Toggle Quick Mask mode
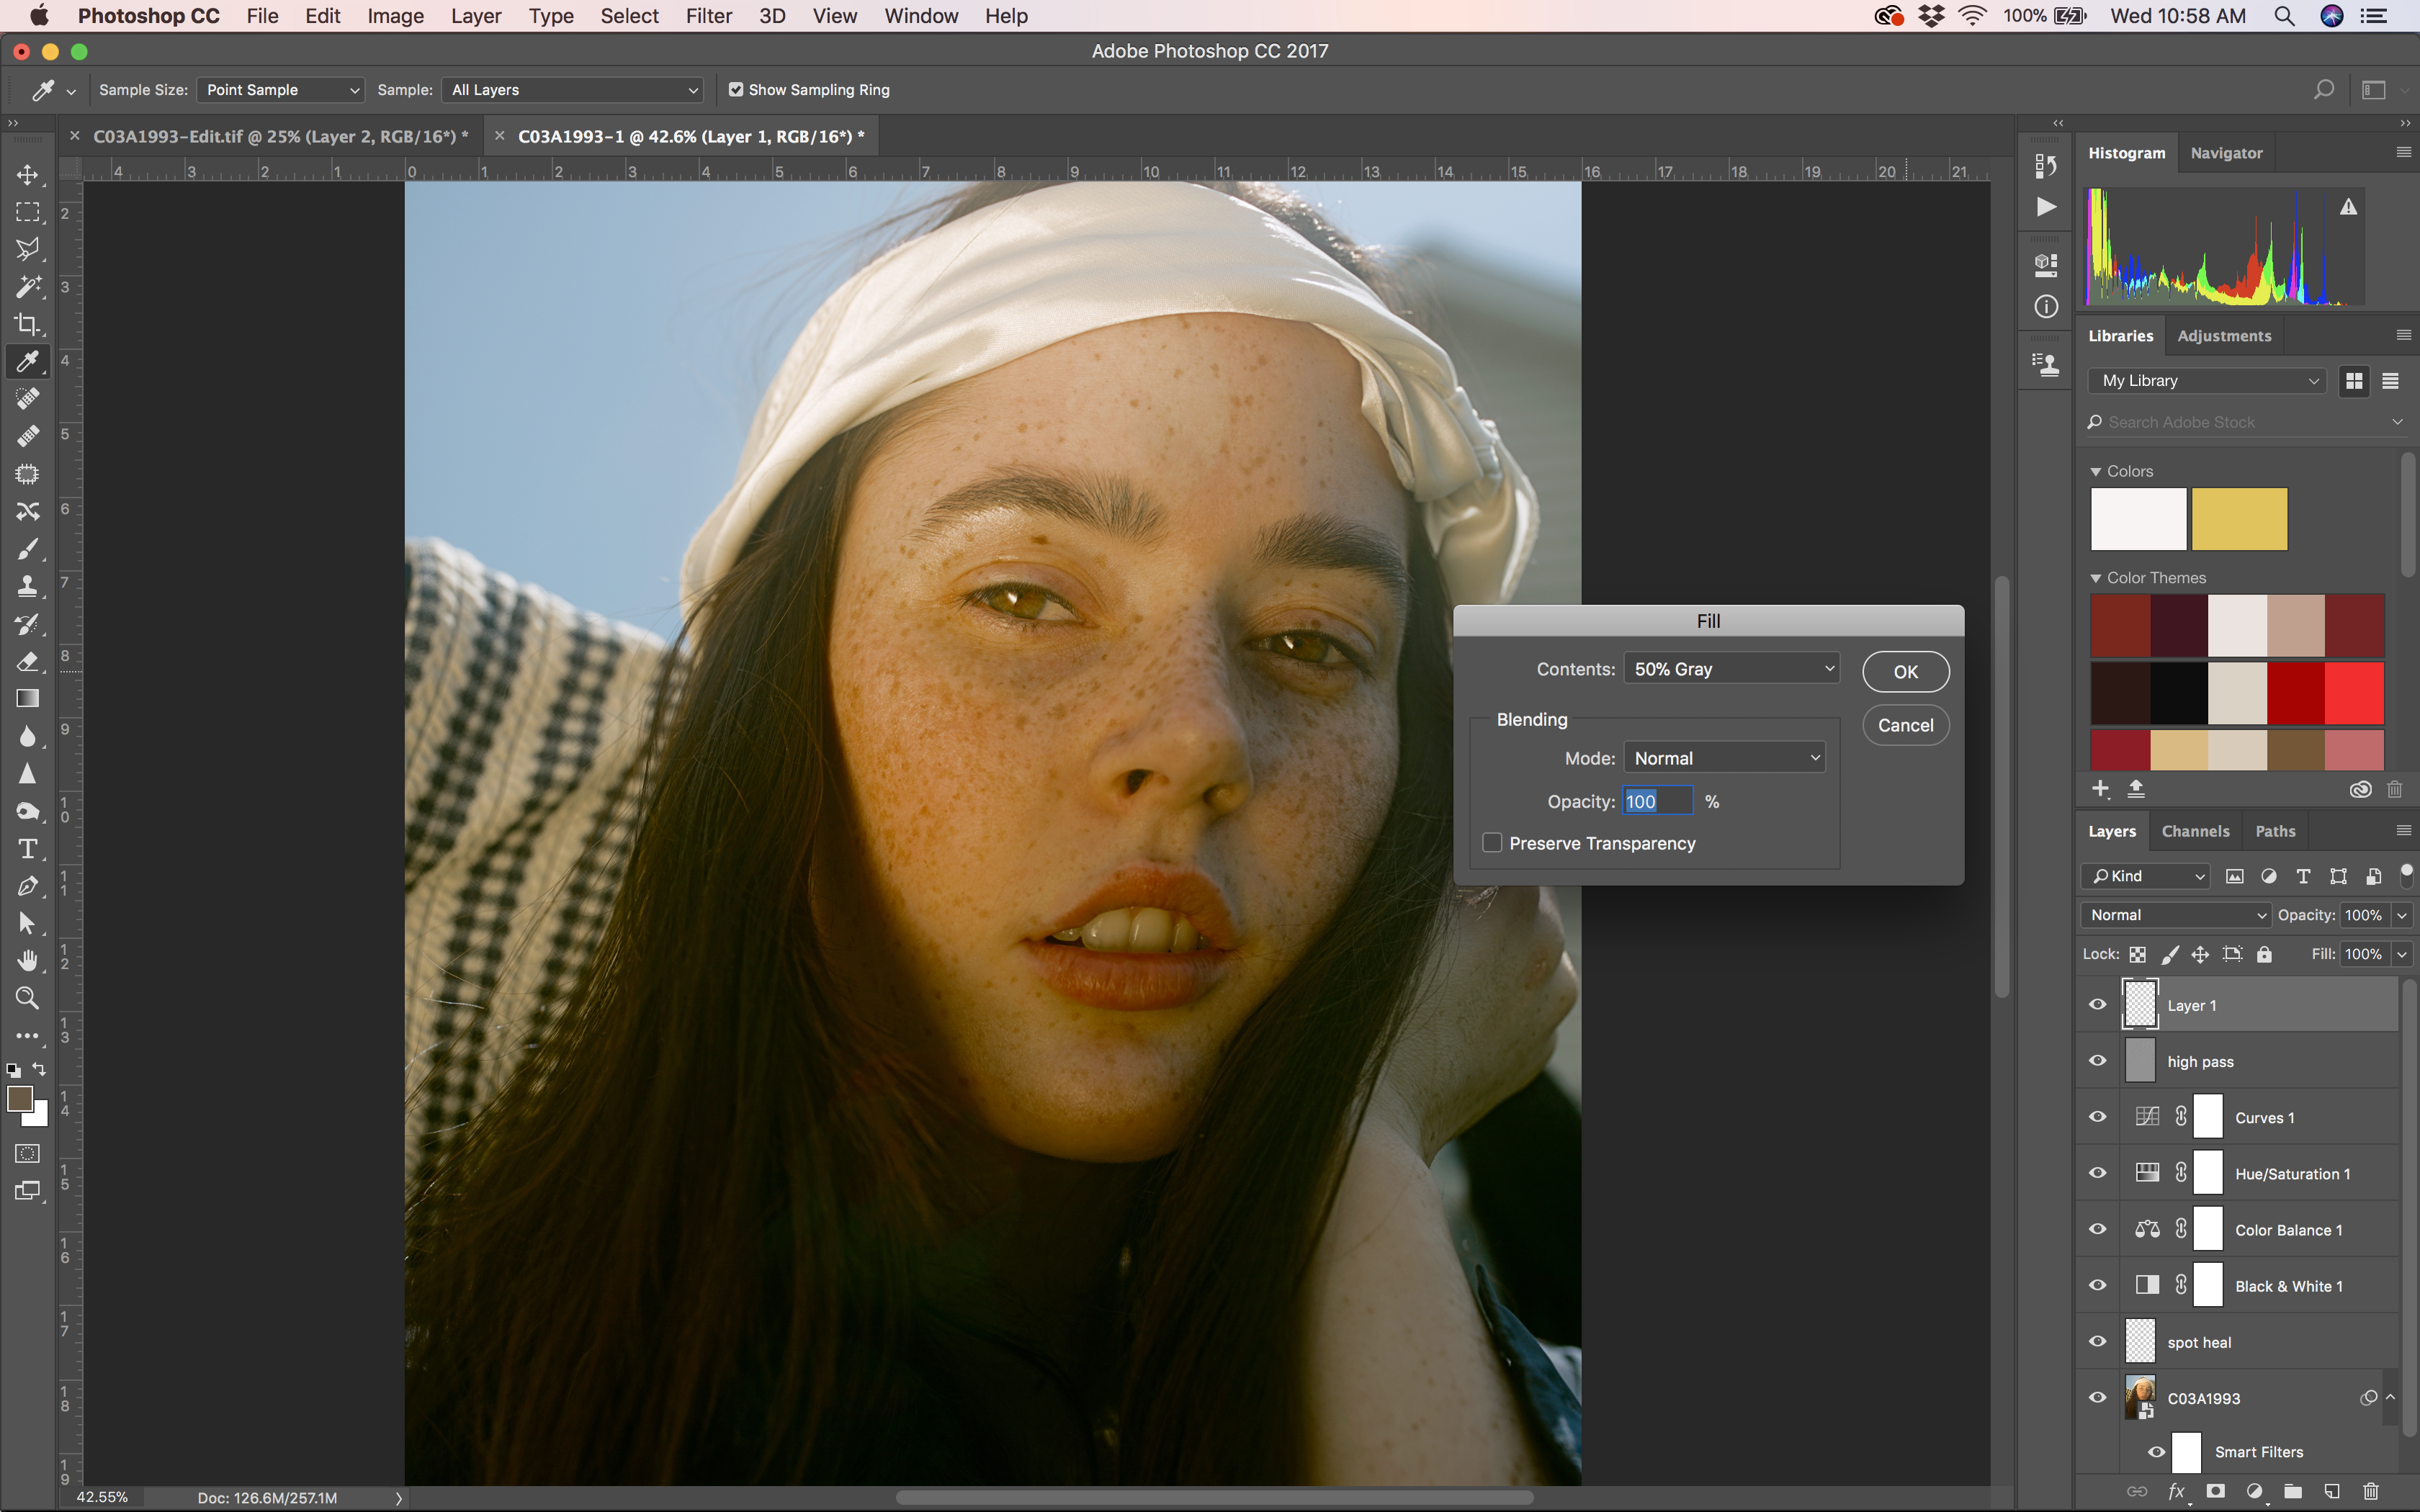This screenshot has width=2420, height=1512. click(28, 1153)
